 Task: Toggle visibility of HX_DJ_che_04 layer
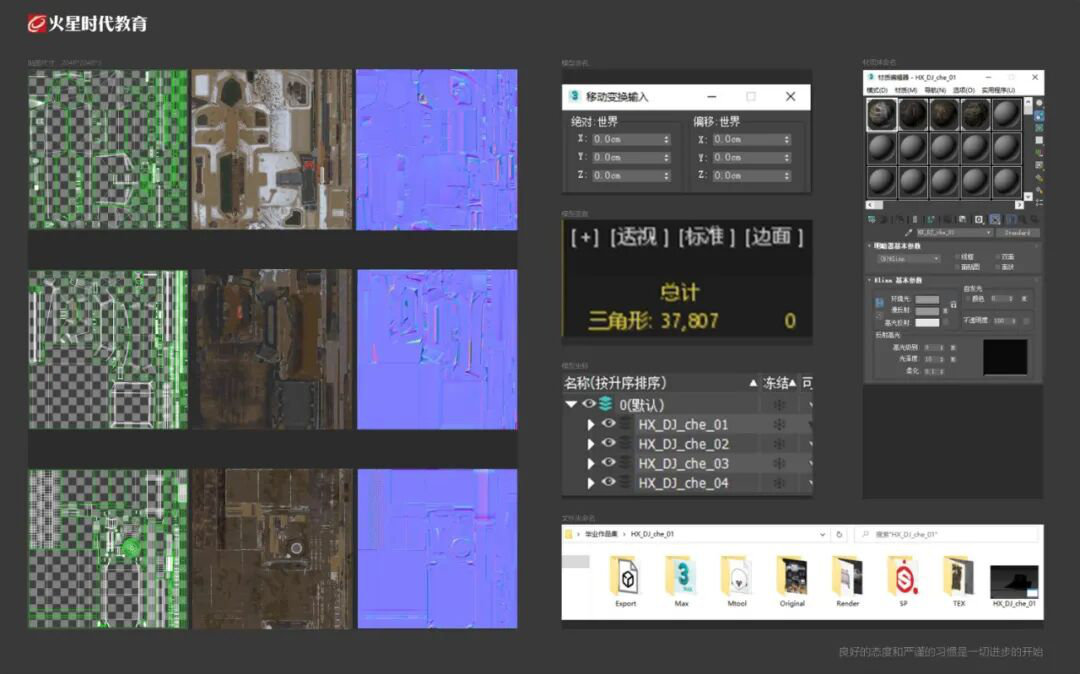[x=608, y=483]
